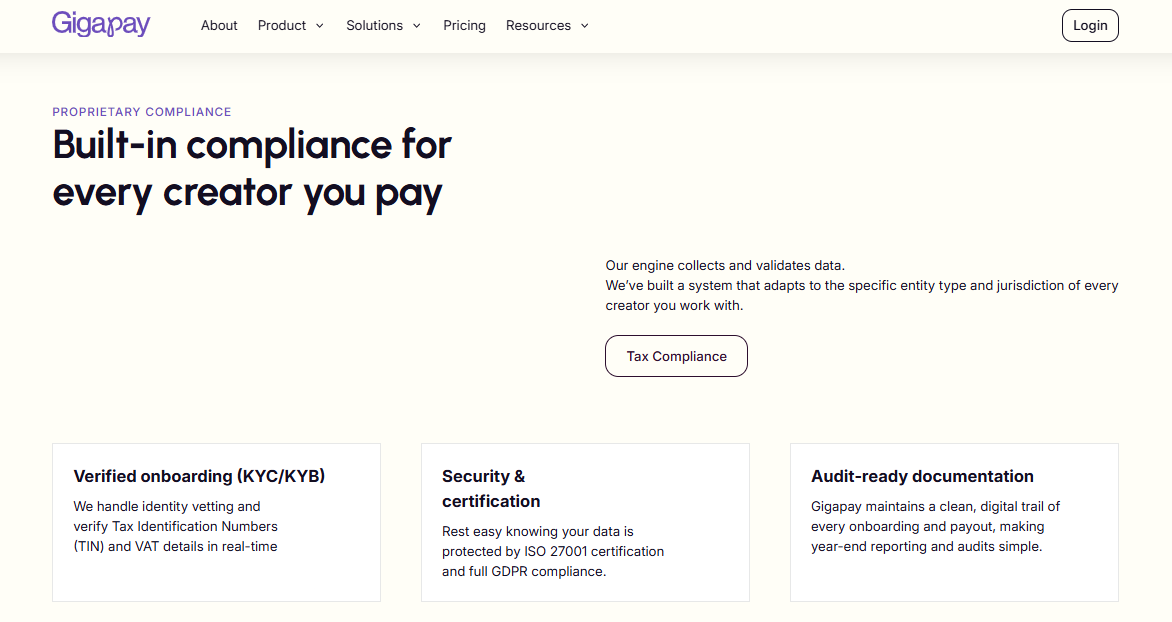Click the Gigapay logo

101,25
